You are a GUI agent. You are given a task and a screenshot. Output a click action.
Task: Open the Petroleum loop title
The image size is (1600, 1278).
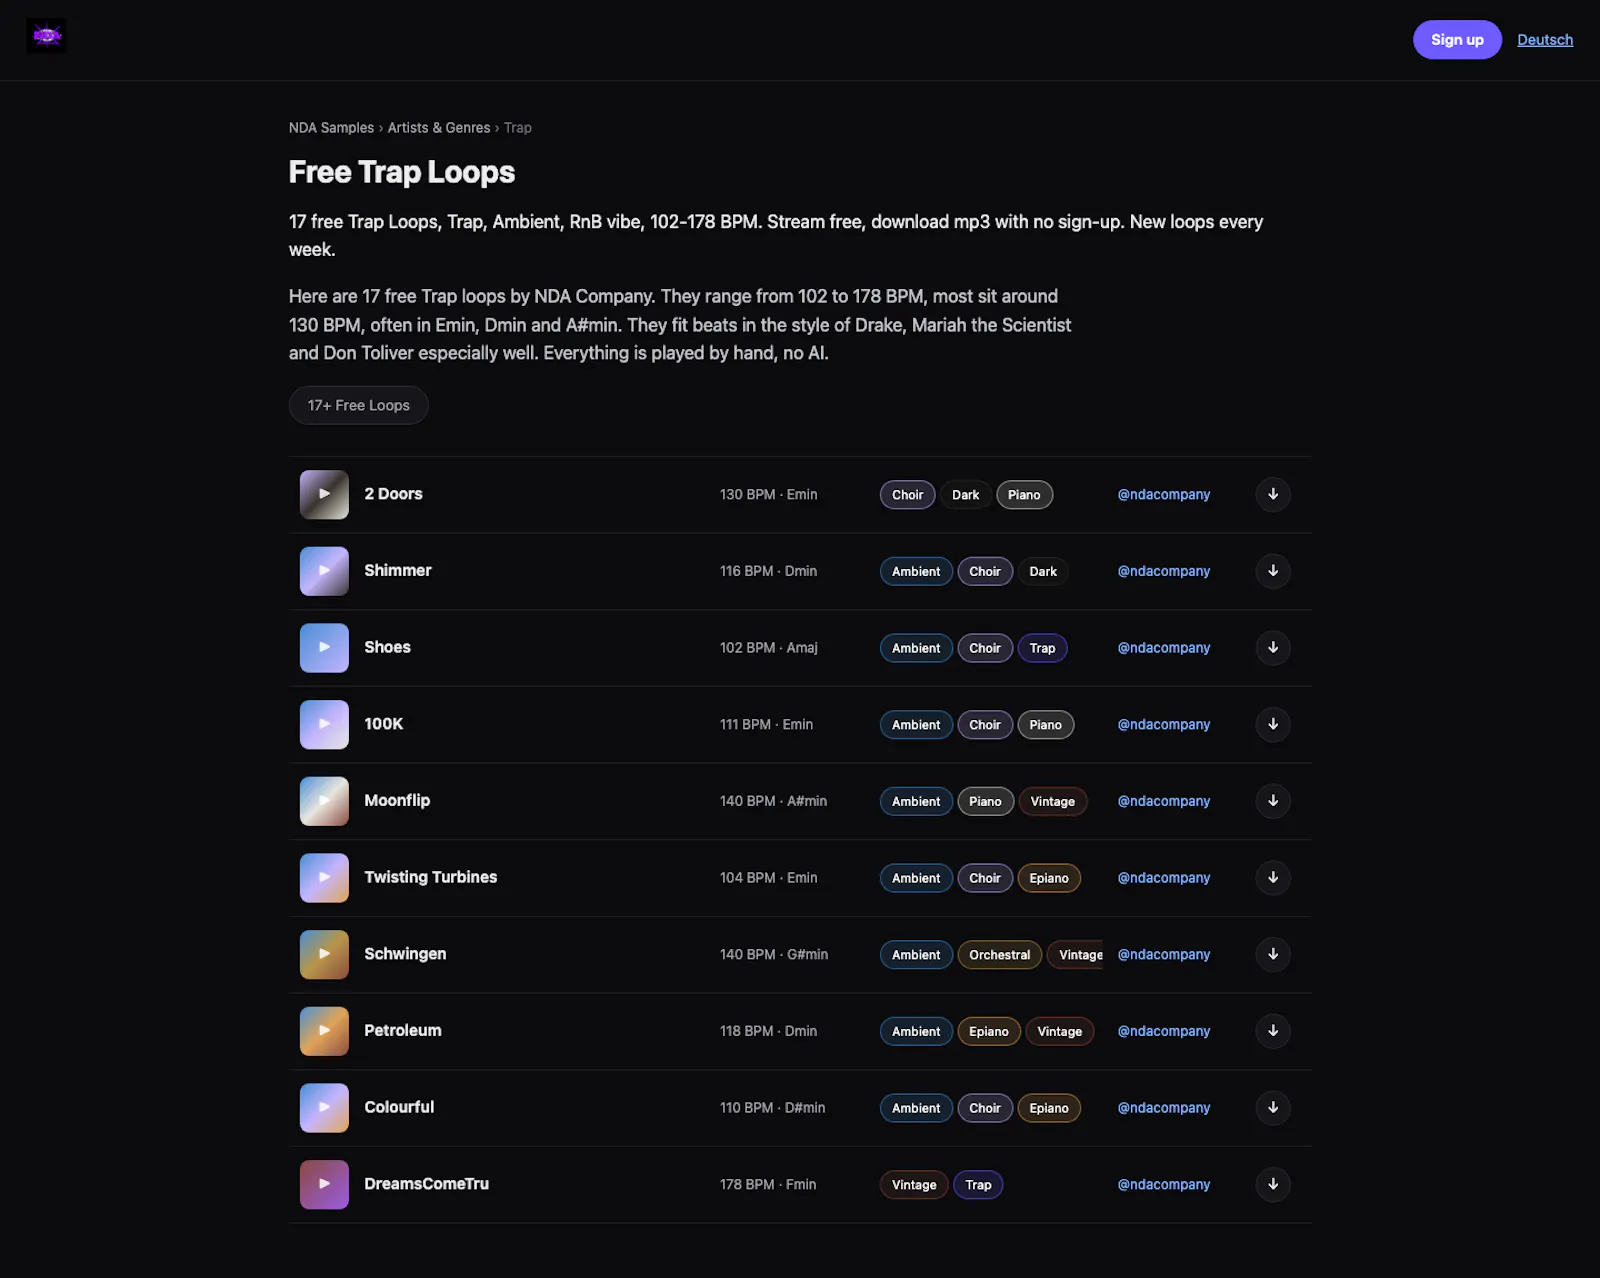tap(403, 1031)
